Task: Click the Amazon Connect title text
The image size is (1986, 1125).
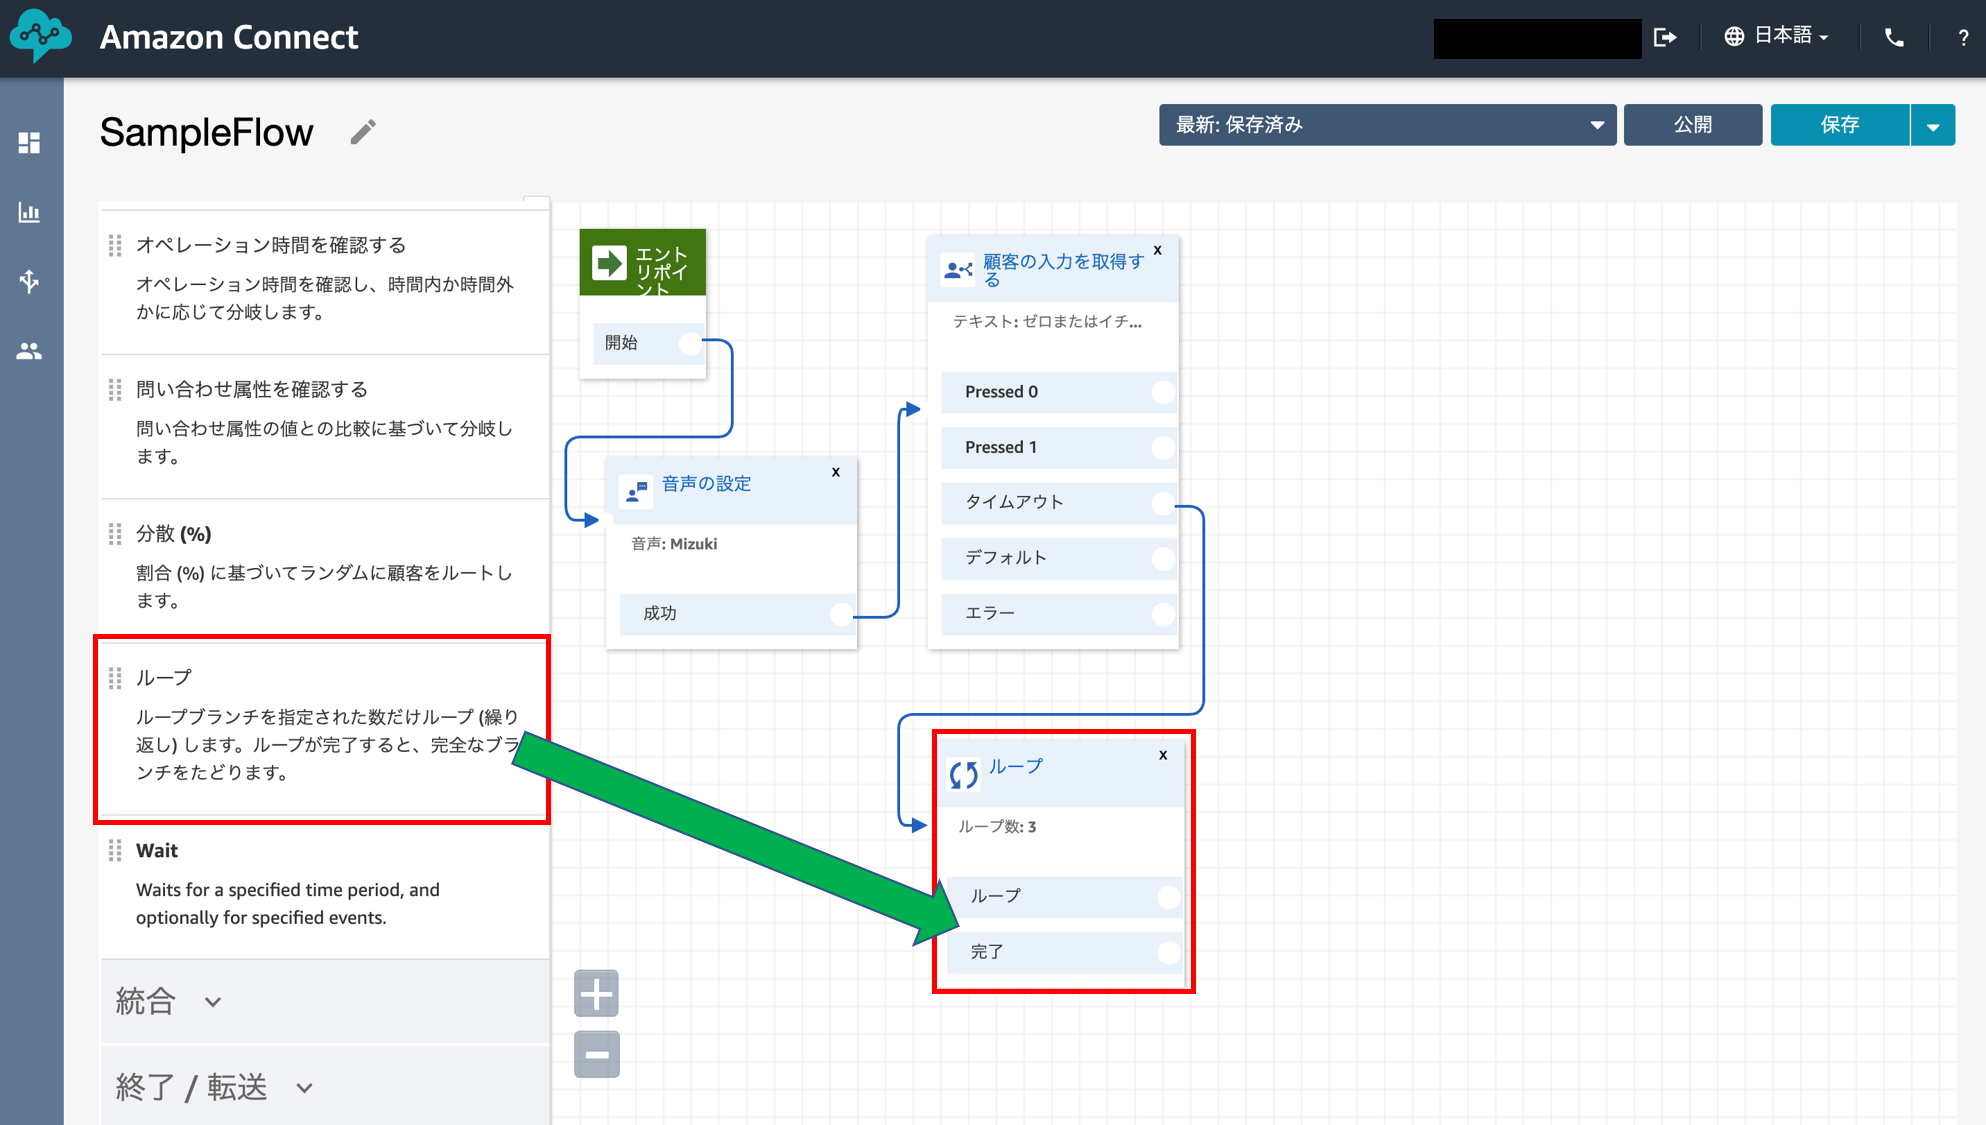Action: click(229, 37)
